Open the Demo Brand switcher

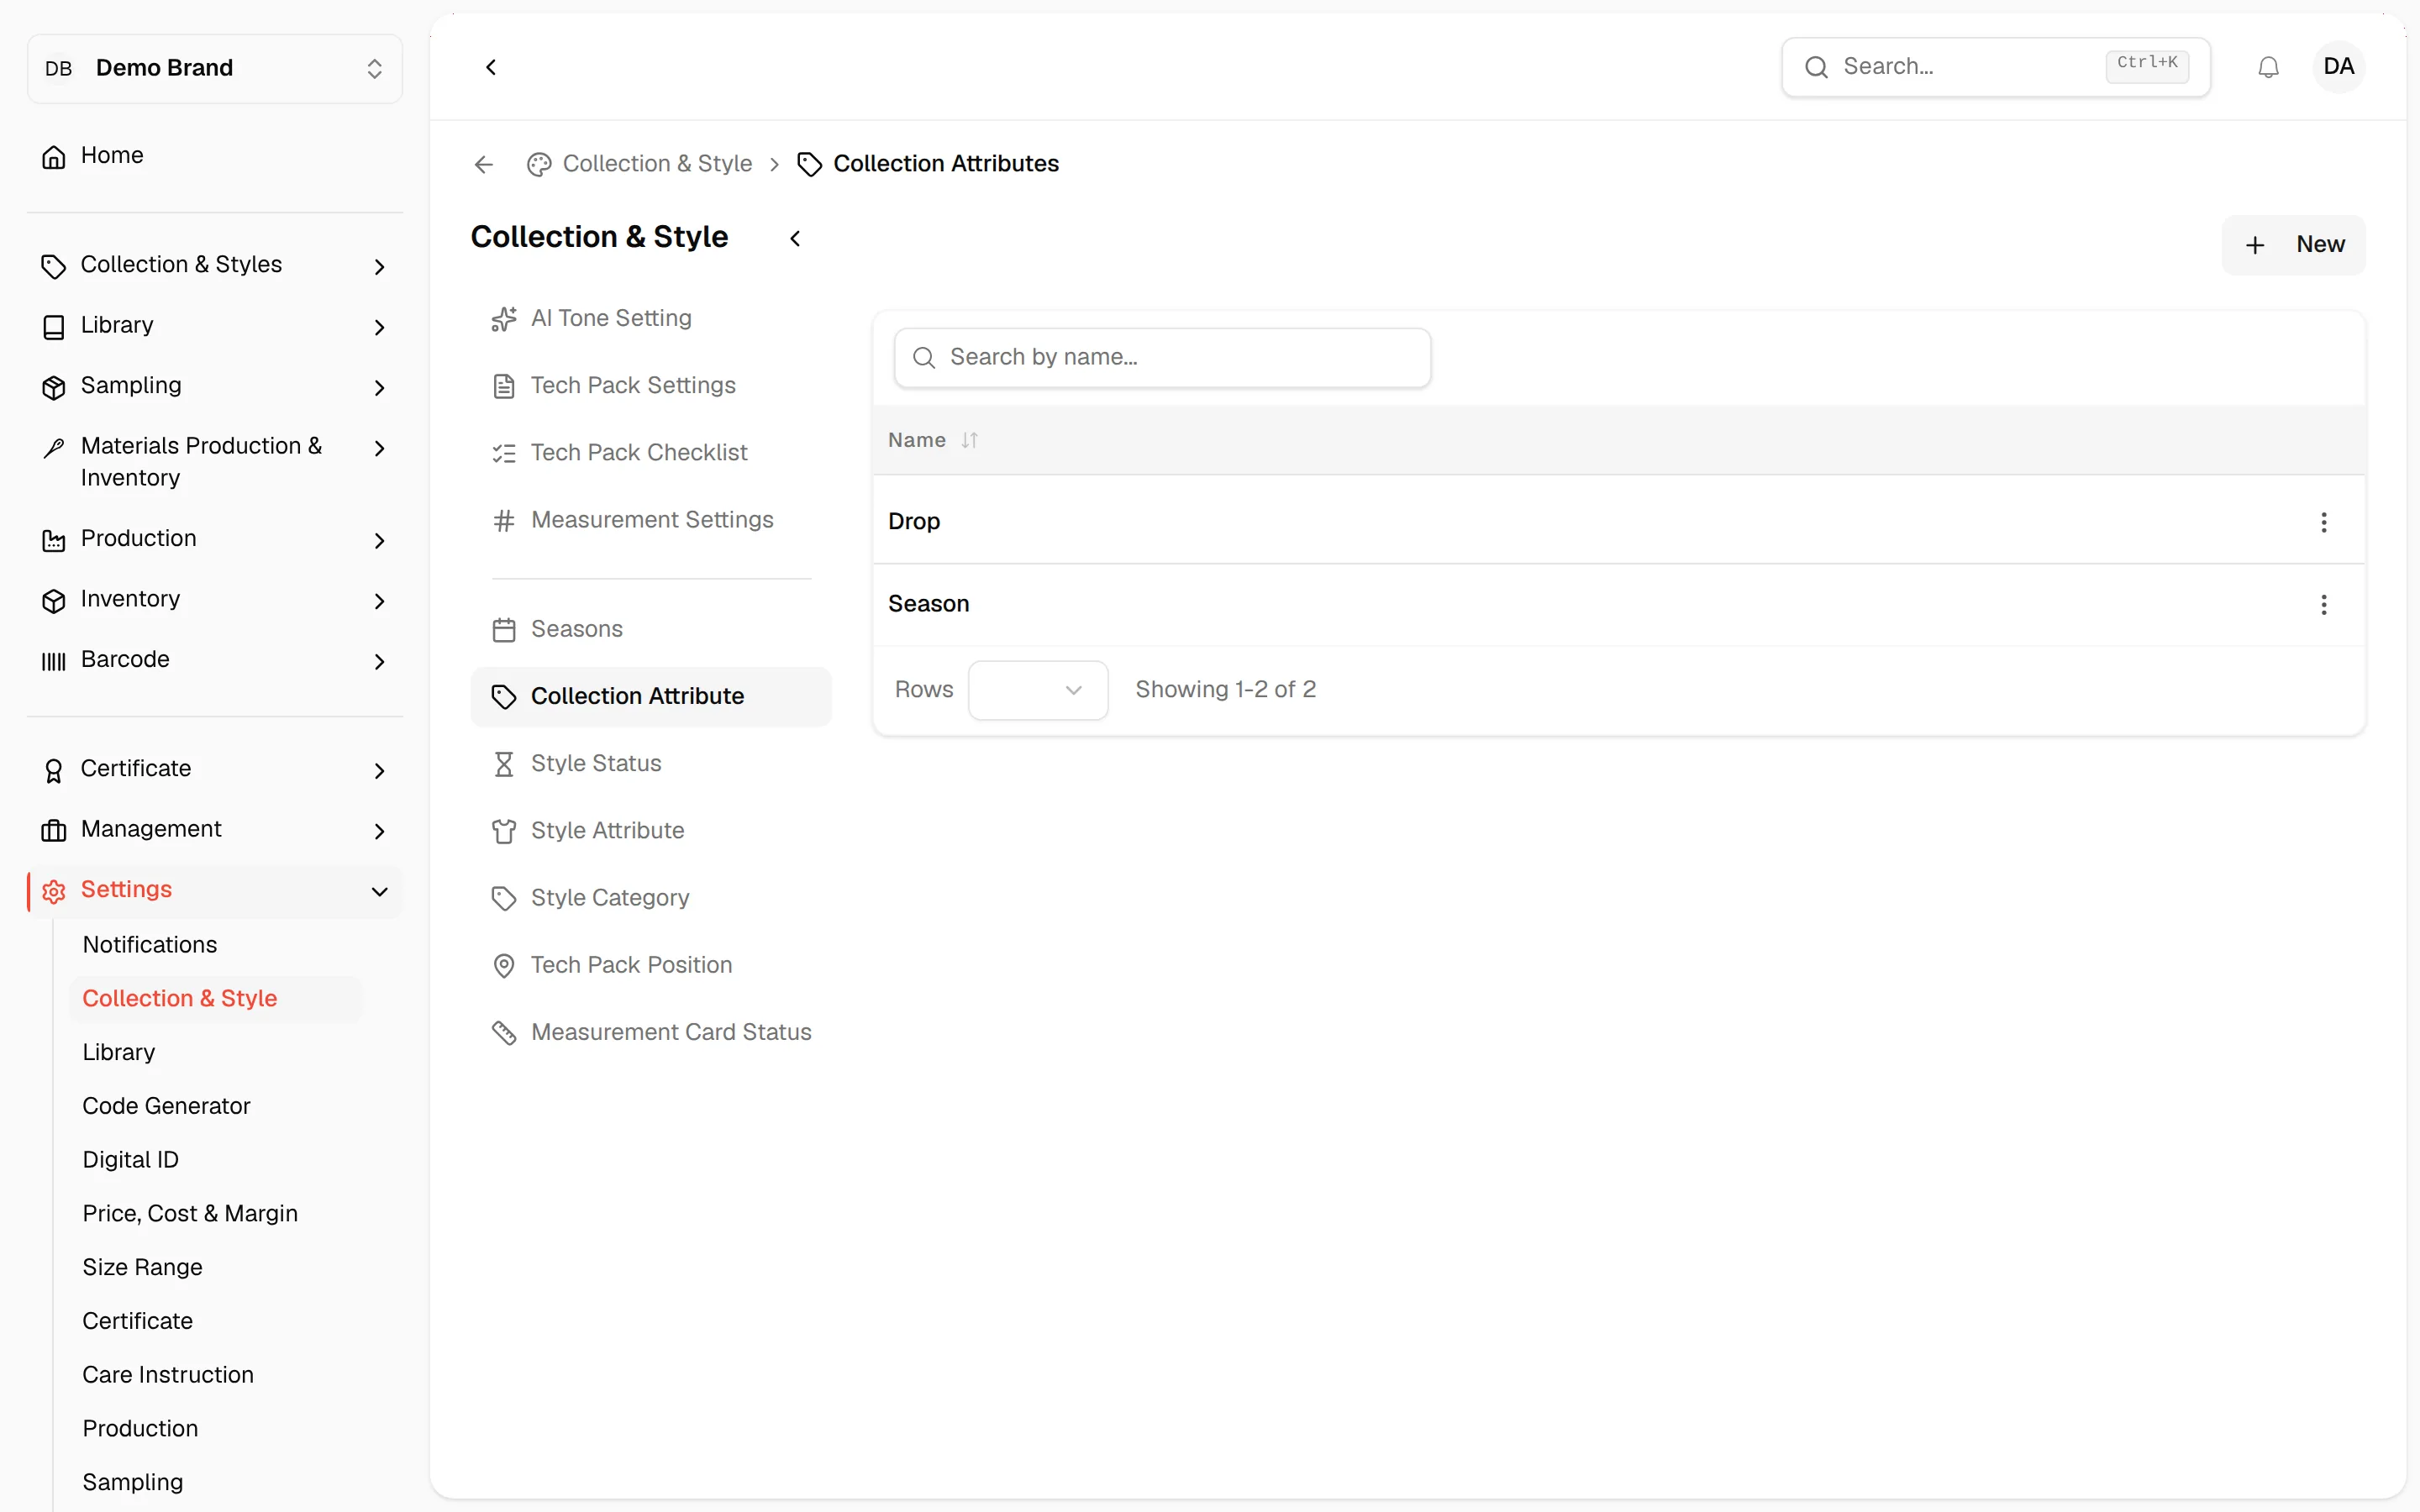click(x=215, y=68)
